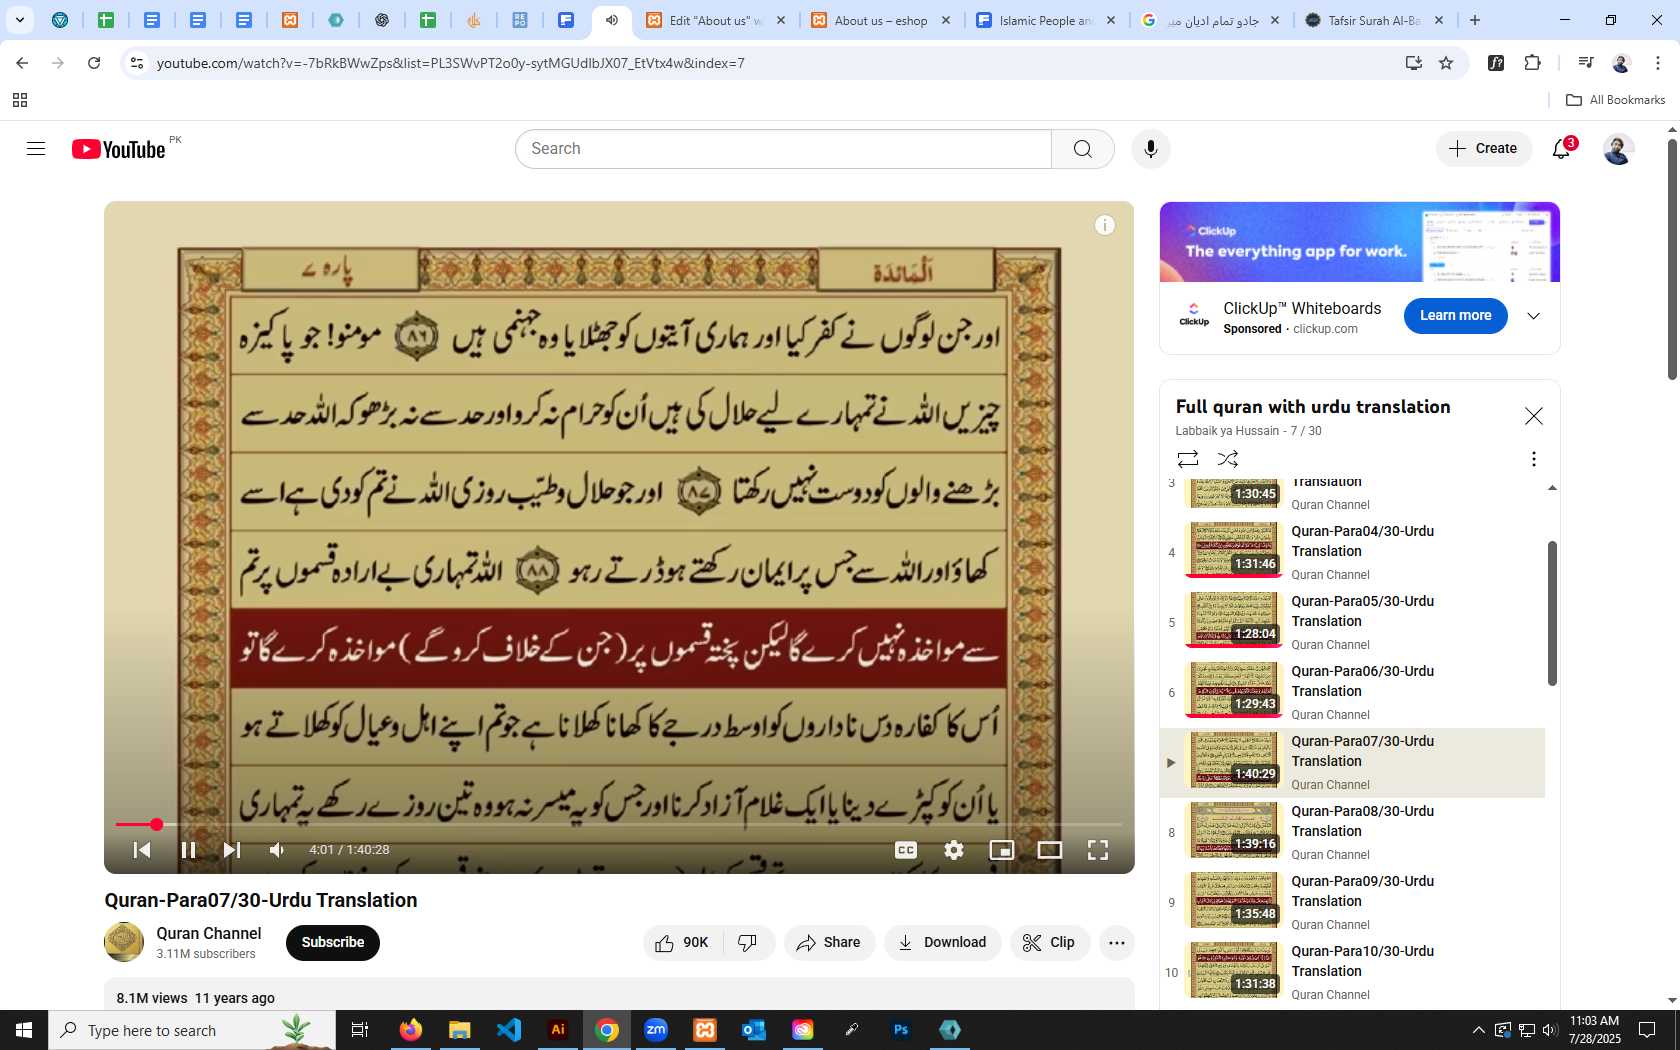Toggle closed captions on the player
This screenshot has width=1680, height=1050.
tap(906, 850)
